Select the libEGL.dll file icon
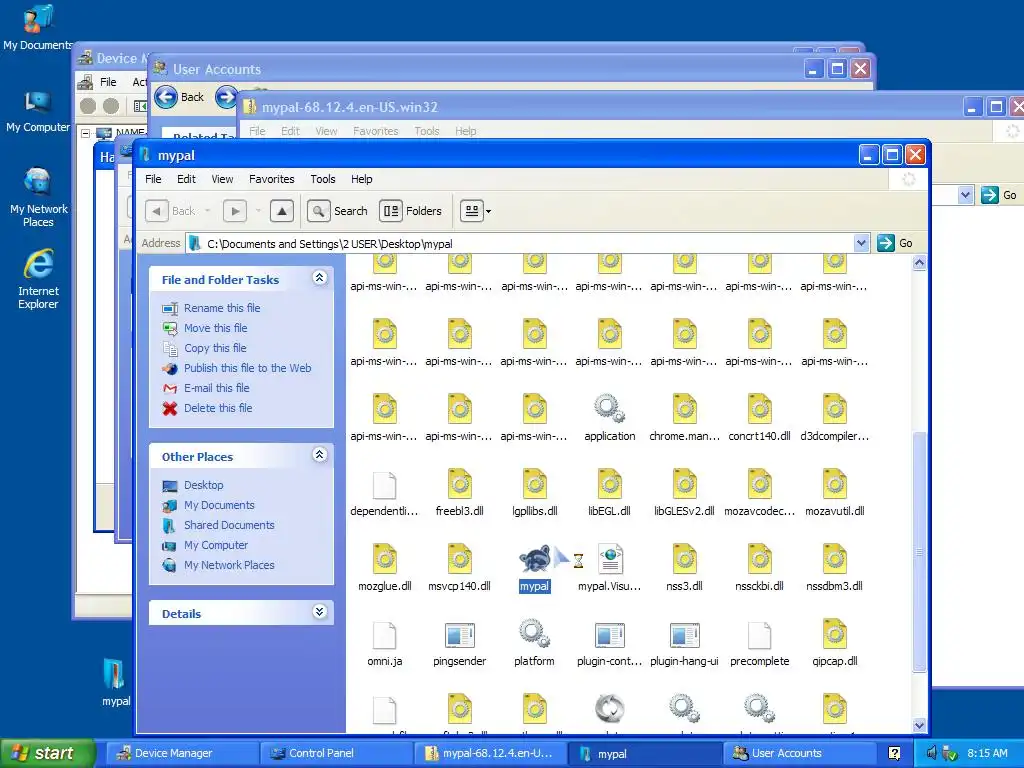 (x=609, y=485)
